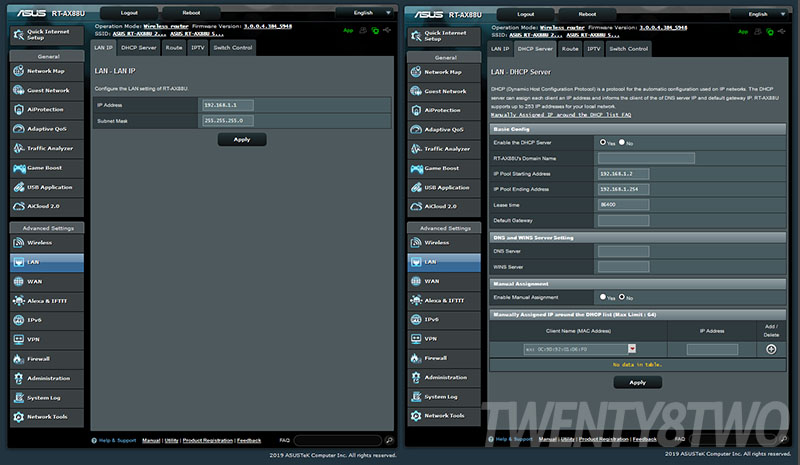Open the Feedback link in left window
800x465 pixels.
pyautogui.click(x=249, y=440)
